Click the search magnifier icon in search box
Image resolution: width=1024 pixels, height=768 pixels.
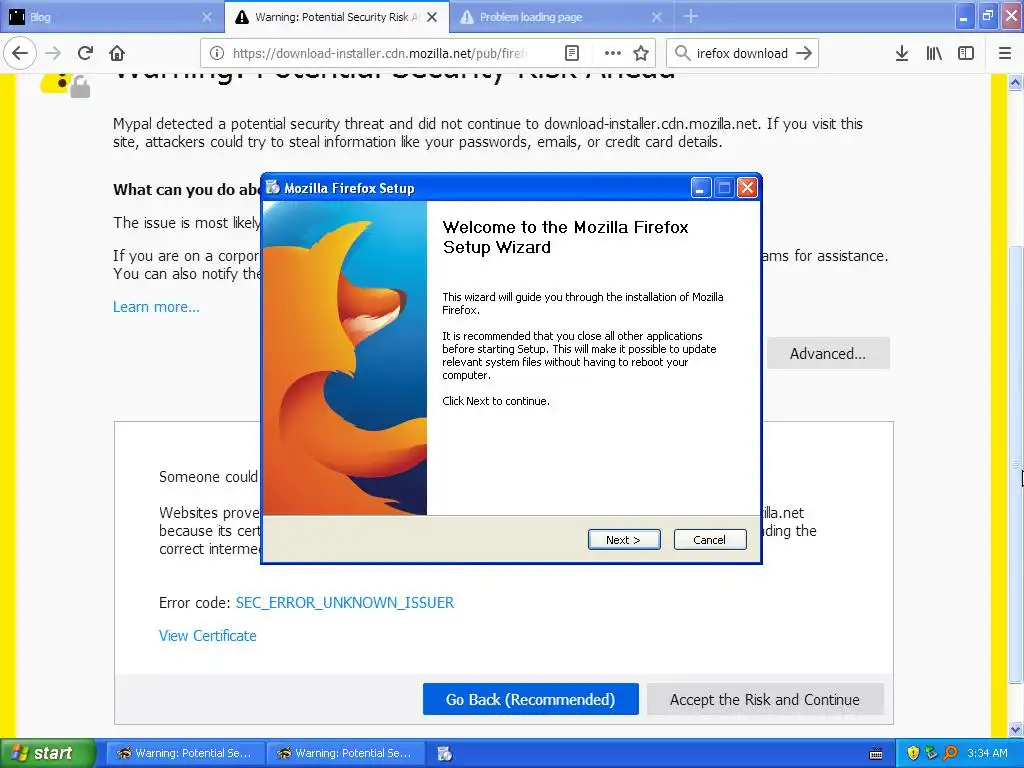click(x=682, y=54)
